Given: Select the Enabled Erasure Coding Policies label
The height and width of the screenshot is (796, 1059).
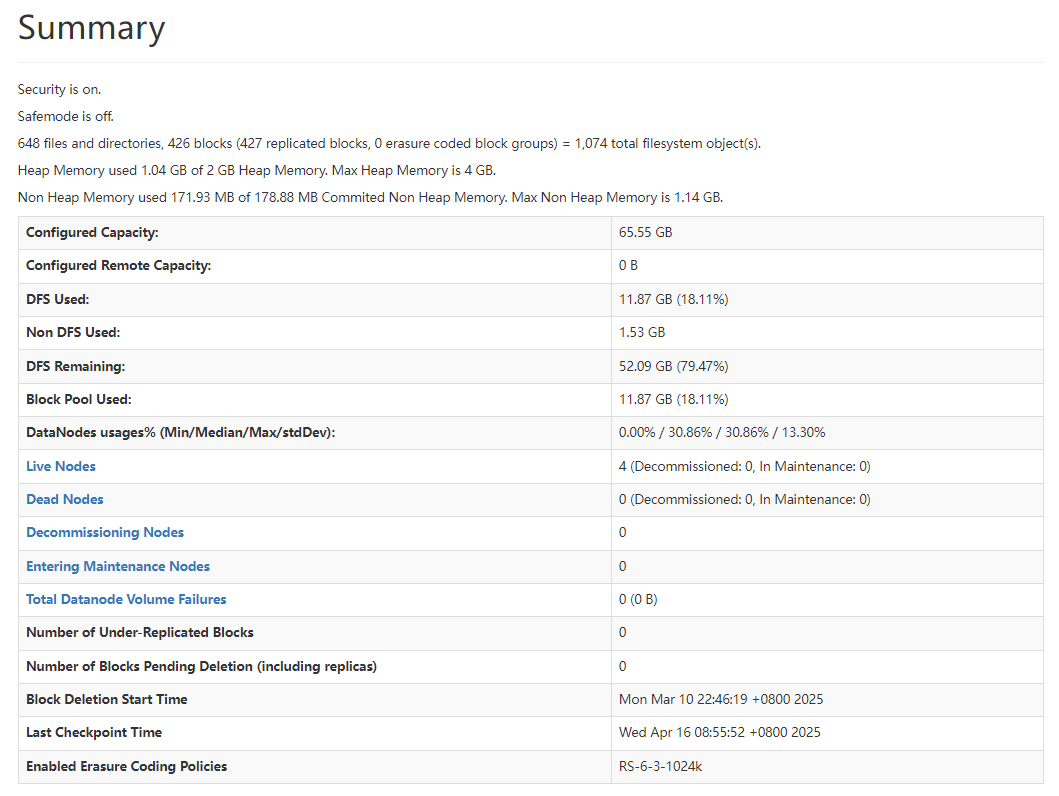Looking at the screenshot, I should (x=126, y=766).
